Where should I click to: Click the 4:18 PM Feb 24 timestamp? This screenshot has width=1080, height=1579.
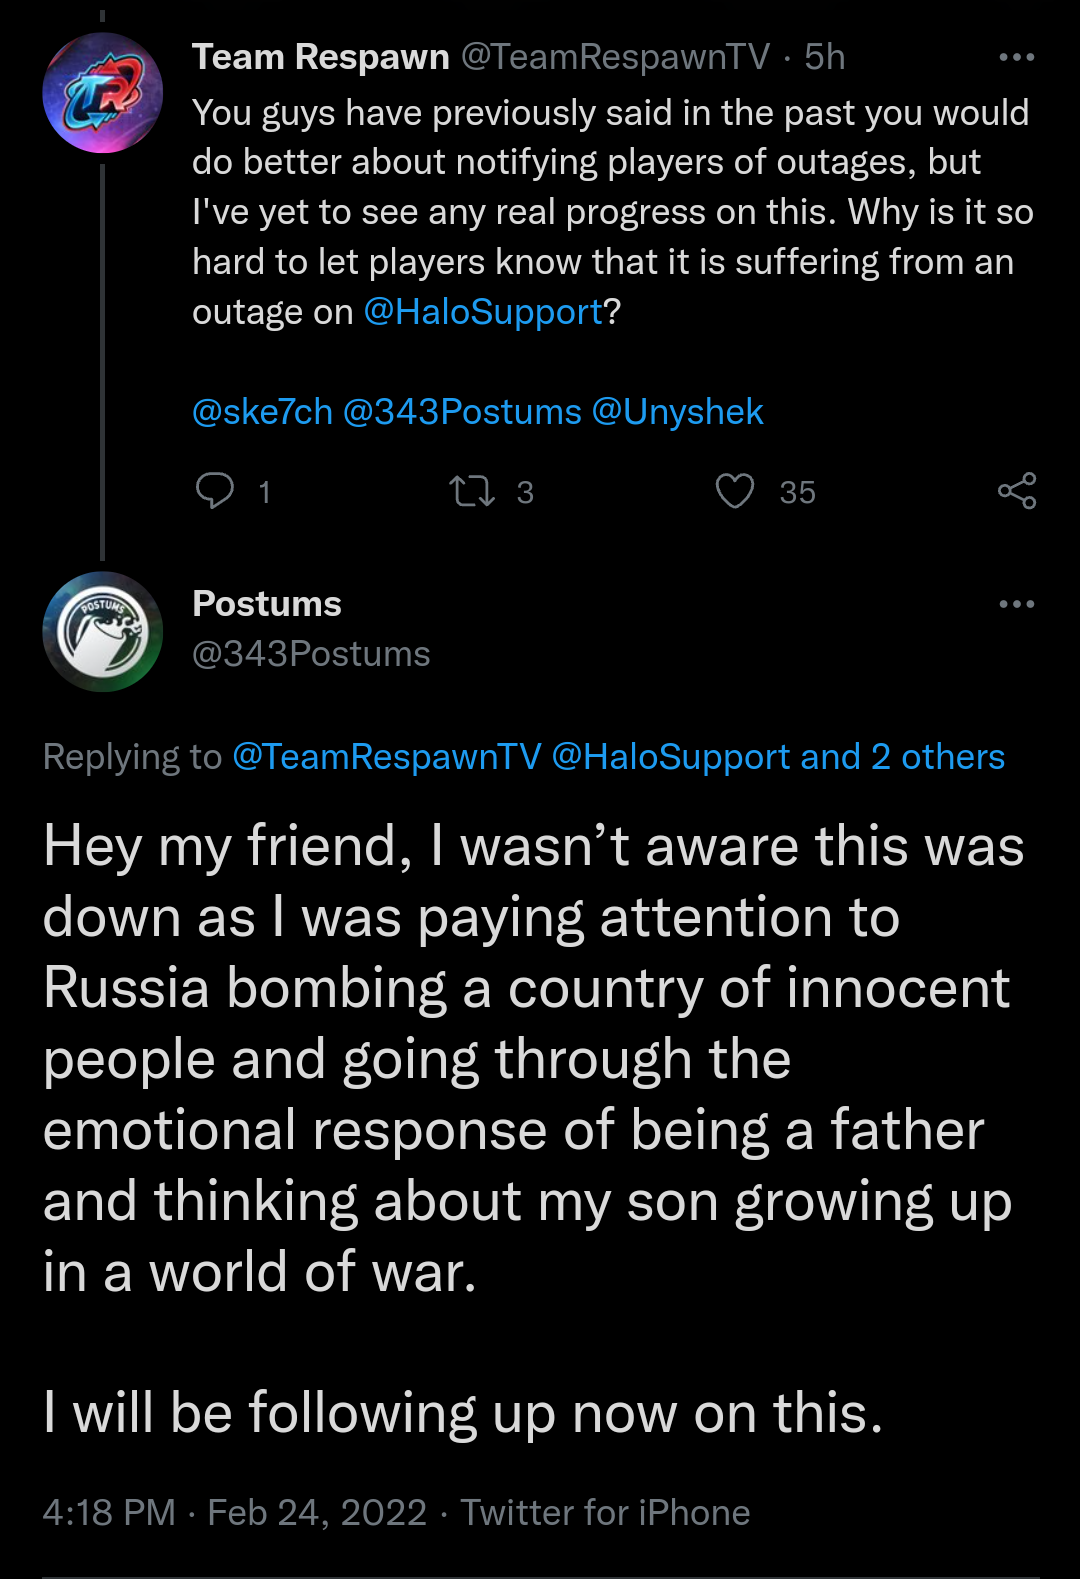[234, 1512]
